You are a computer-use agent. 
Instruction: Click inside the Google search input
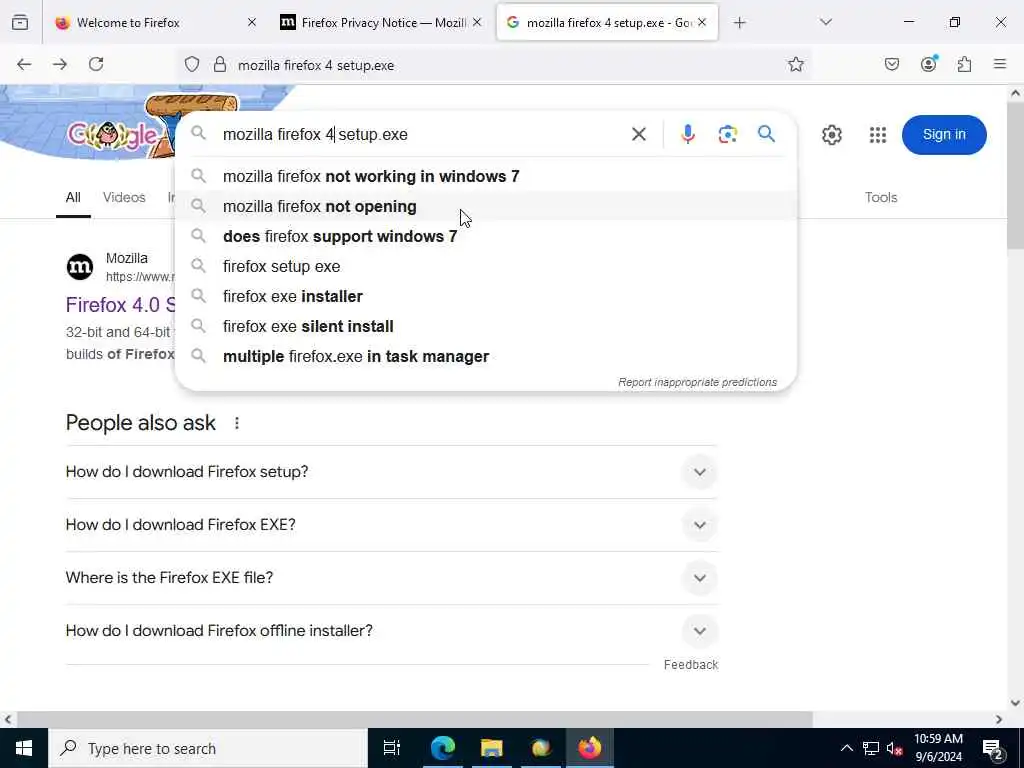click(418, 134)
